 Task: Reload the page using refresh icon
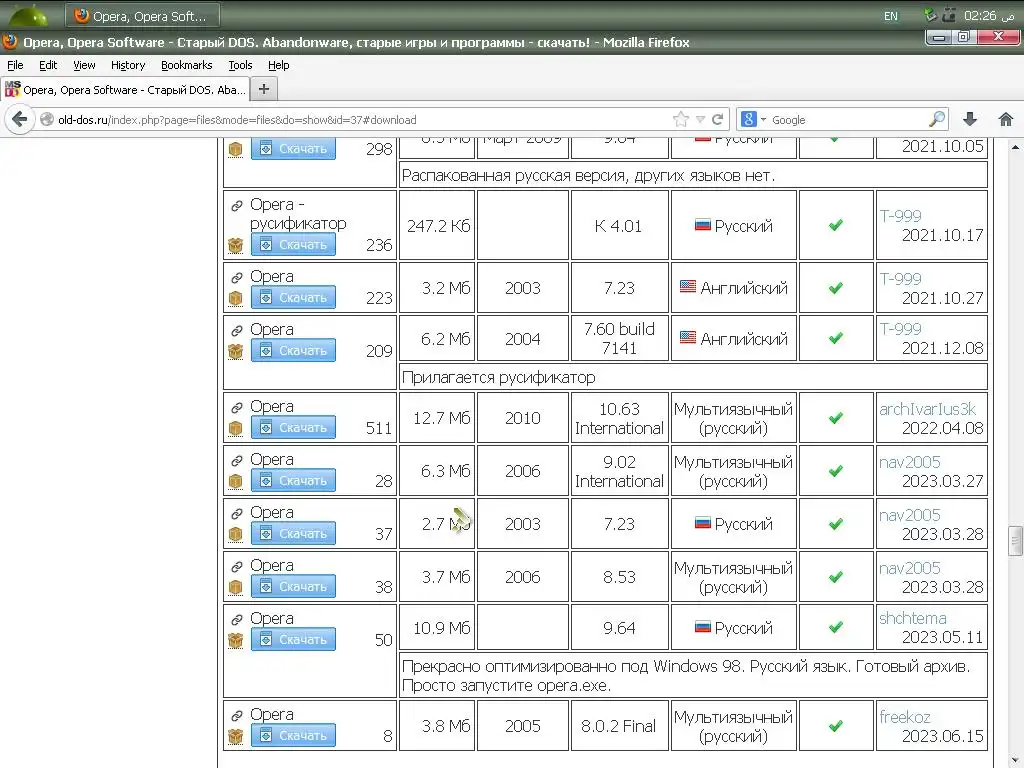(x=717, y=120)
